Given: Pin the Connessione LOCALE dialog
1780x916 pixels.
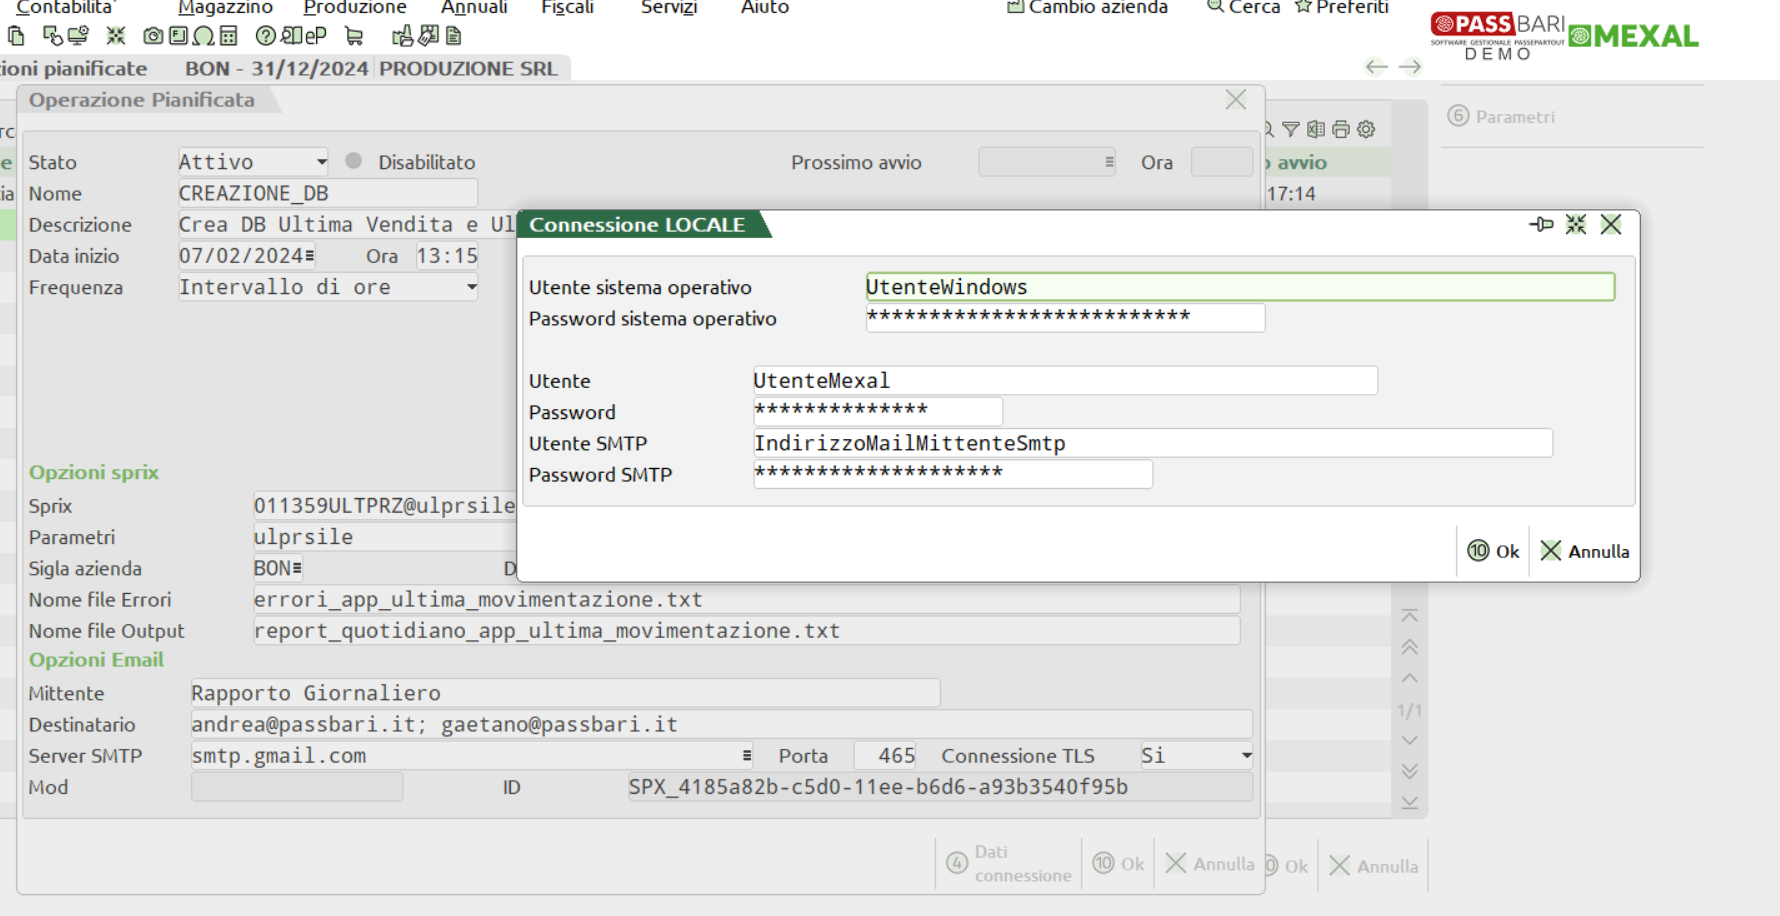Looking at the screenshot, I should (1540, 225).
